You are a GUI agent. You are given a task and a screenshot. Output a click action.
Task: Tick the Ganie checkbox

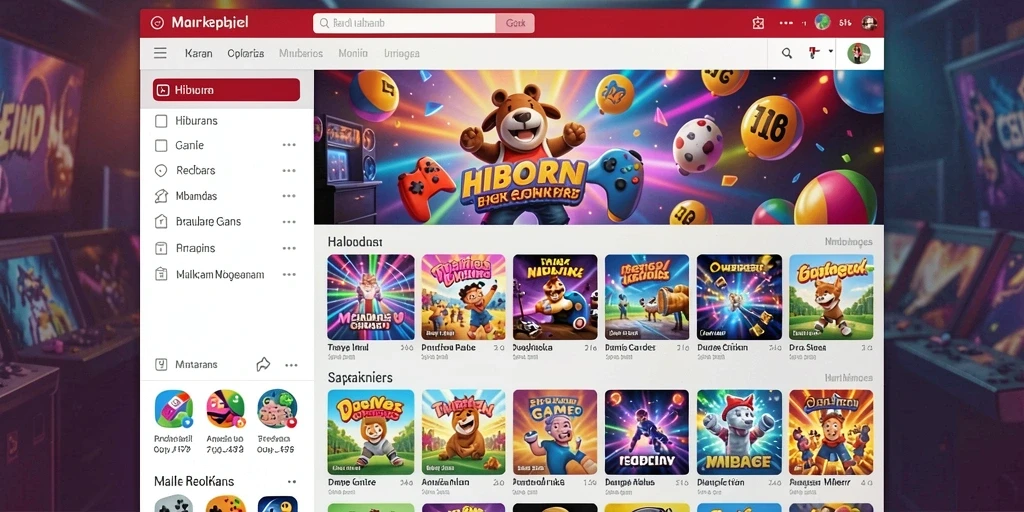[x=161, y=146]
